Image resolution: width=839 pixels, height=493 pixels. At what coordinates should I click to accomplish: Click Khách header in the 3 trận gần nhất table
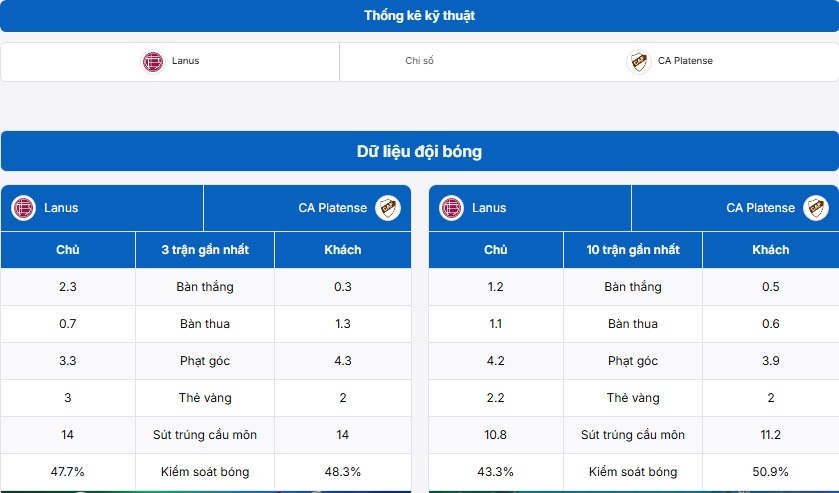pyautogui.click(x=342, y=250)
